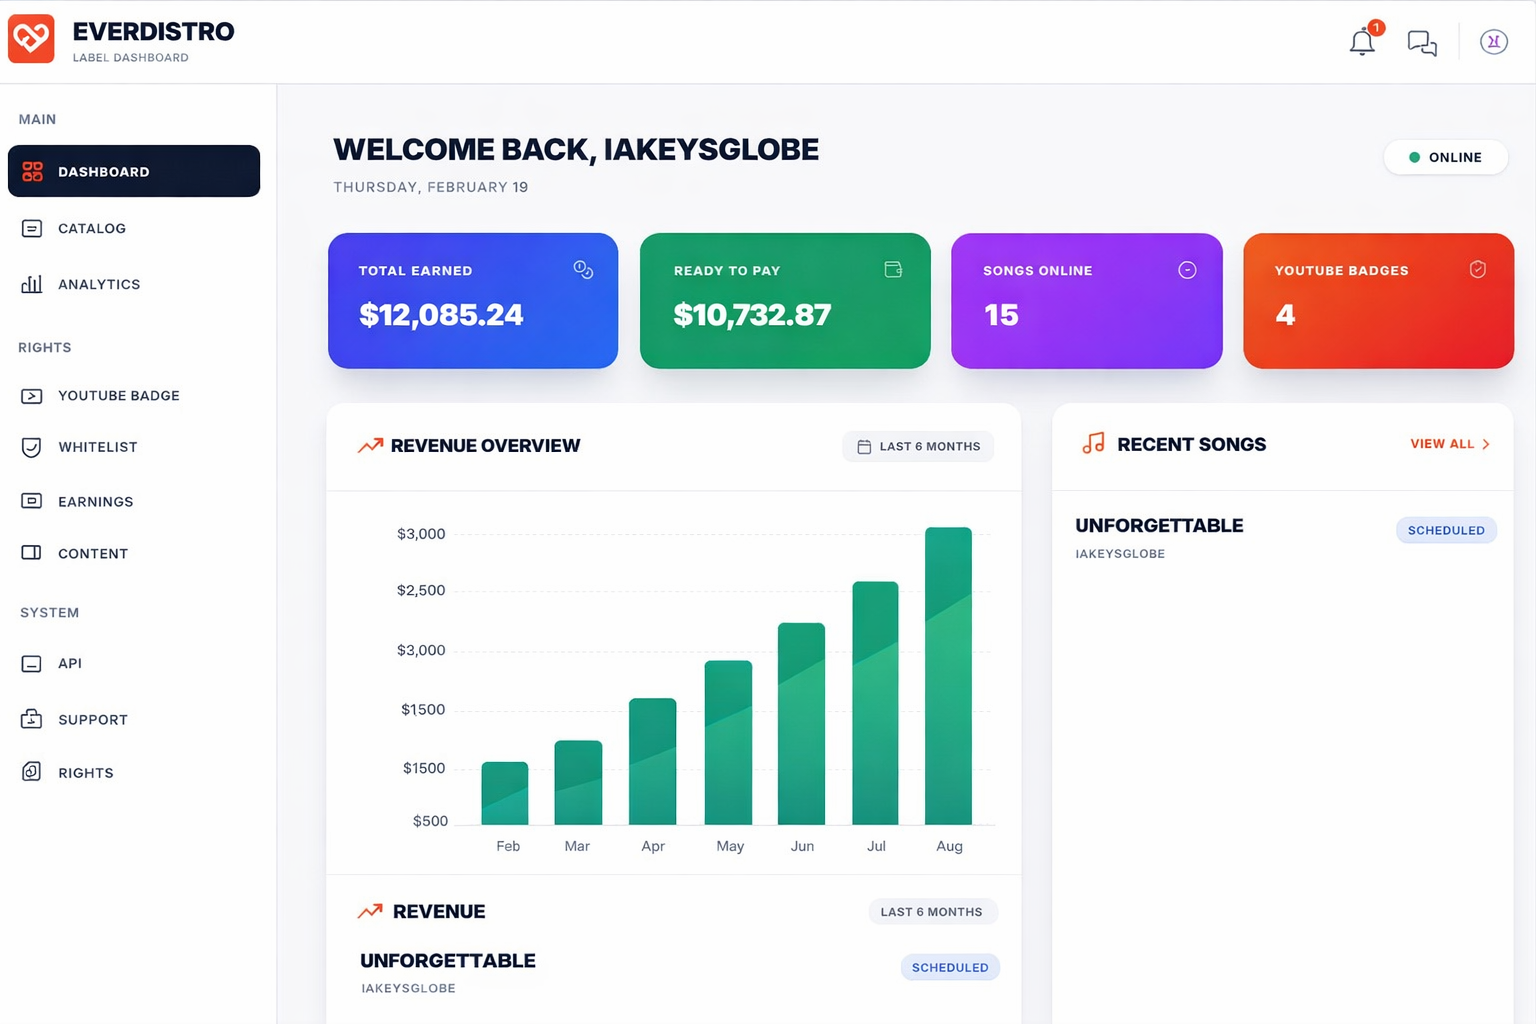Click the August revenue bar
1536x1024 pixels.
pyautogui.click(x=948, y=680)
